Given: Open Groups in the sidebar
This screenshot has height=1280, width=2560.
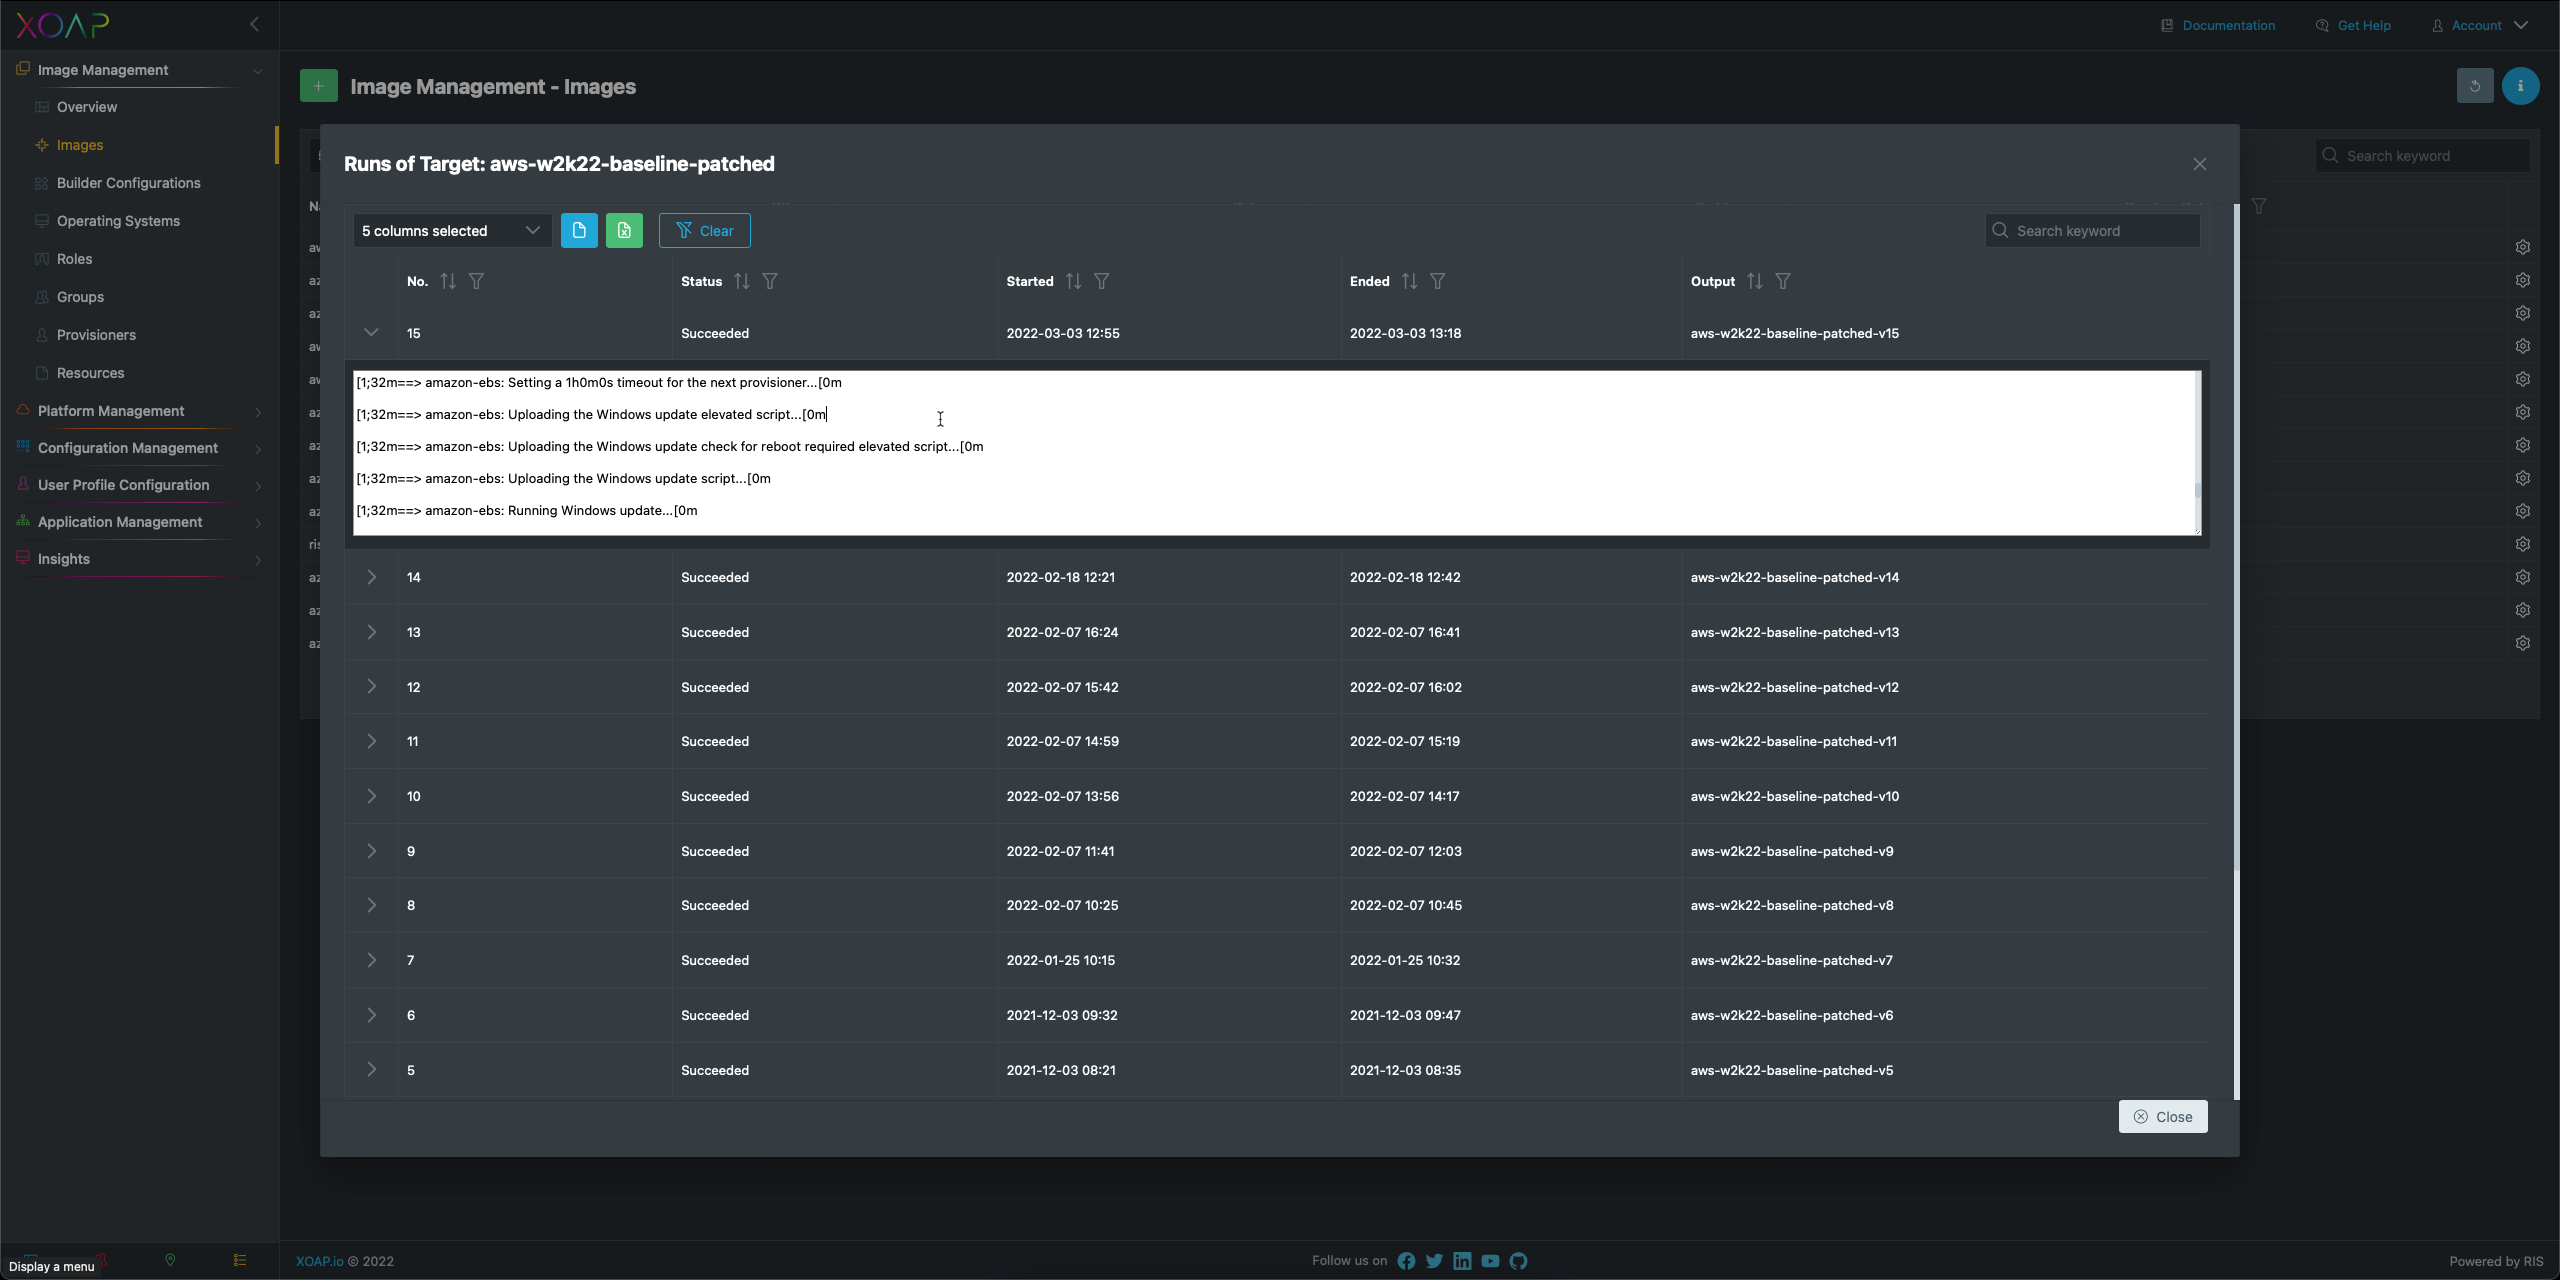Looking at the screenshot, I should [80, 297].
